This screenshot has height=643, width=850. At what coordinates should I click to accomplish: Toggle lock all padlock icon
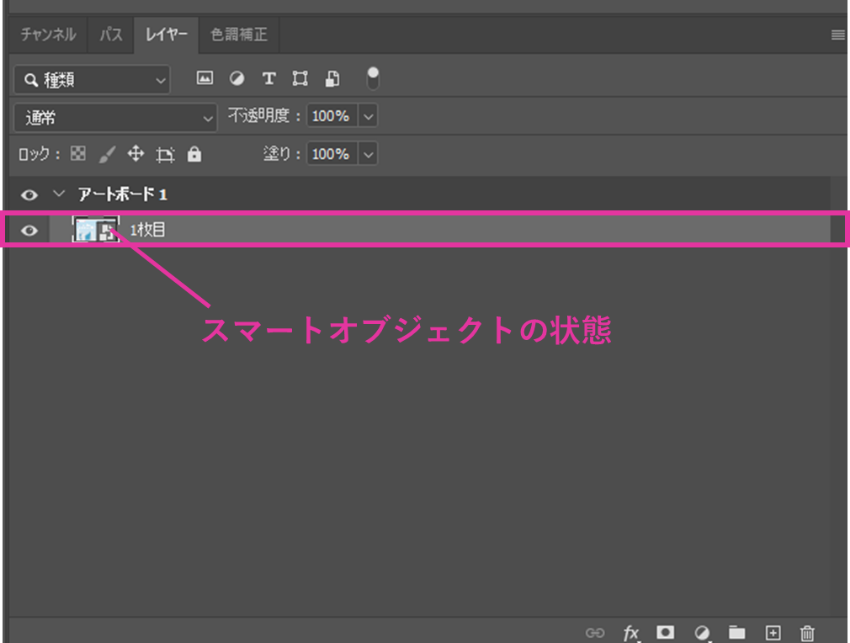[x=194, y=155]
